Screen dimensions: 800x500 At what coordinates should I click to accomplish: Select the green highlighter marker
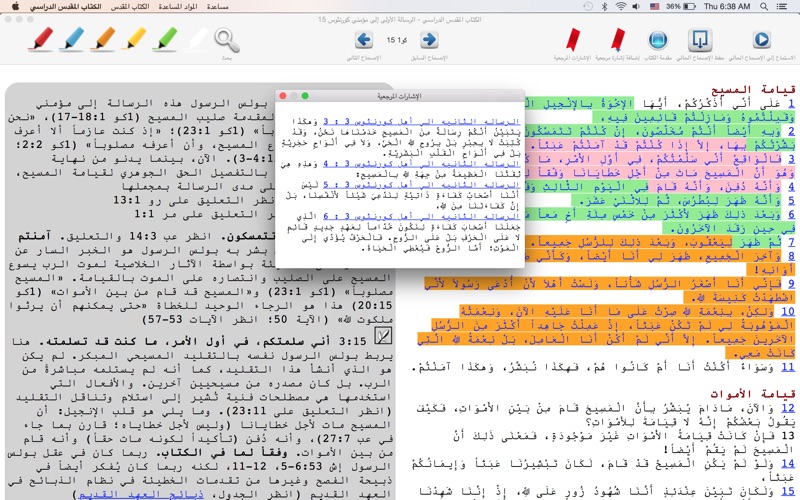(x=165, y=39)
